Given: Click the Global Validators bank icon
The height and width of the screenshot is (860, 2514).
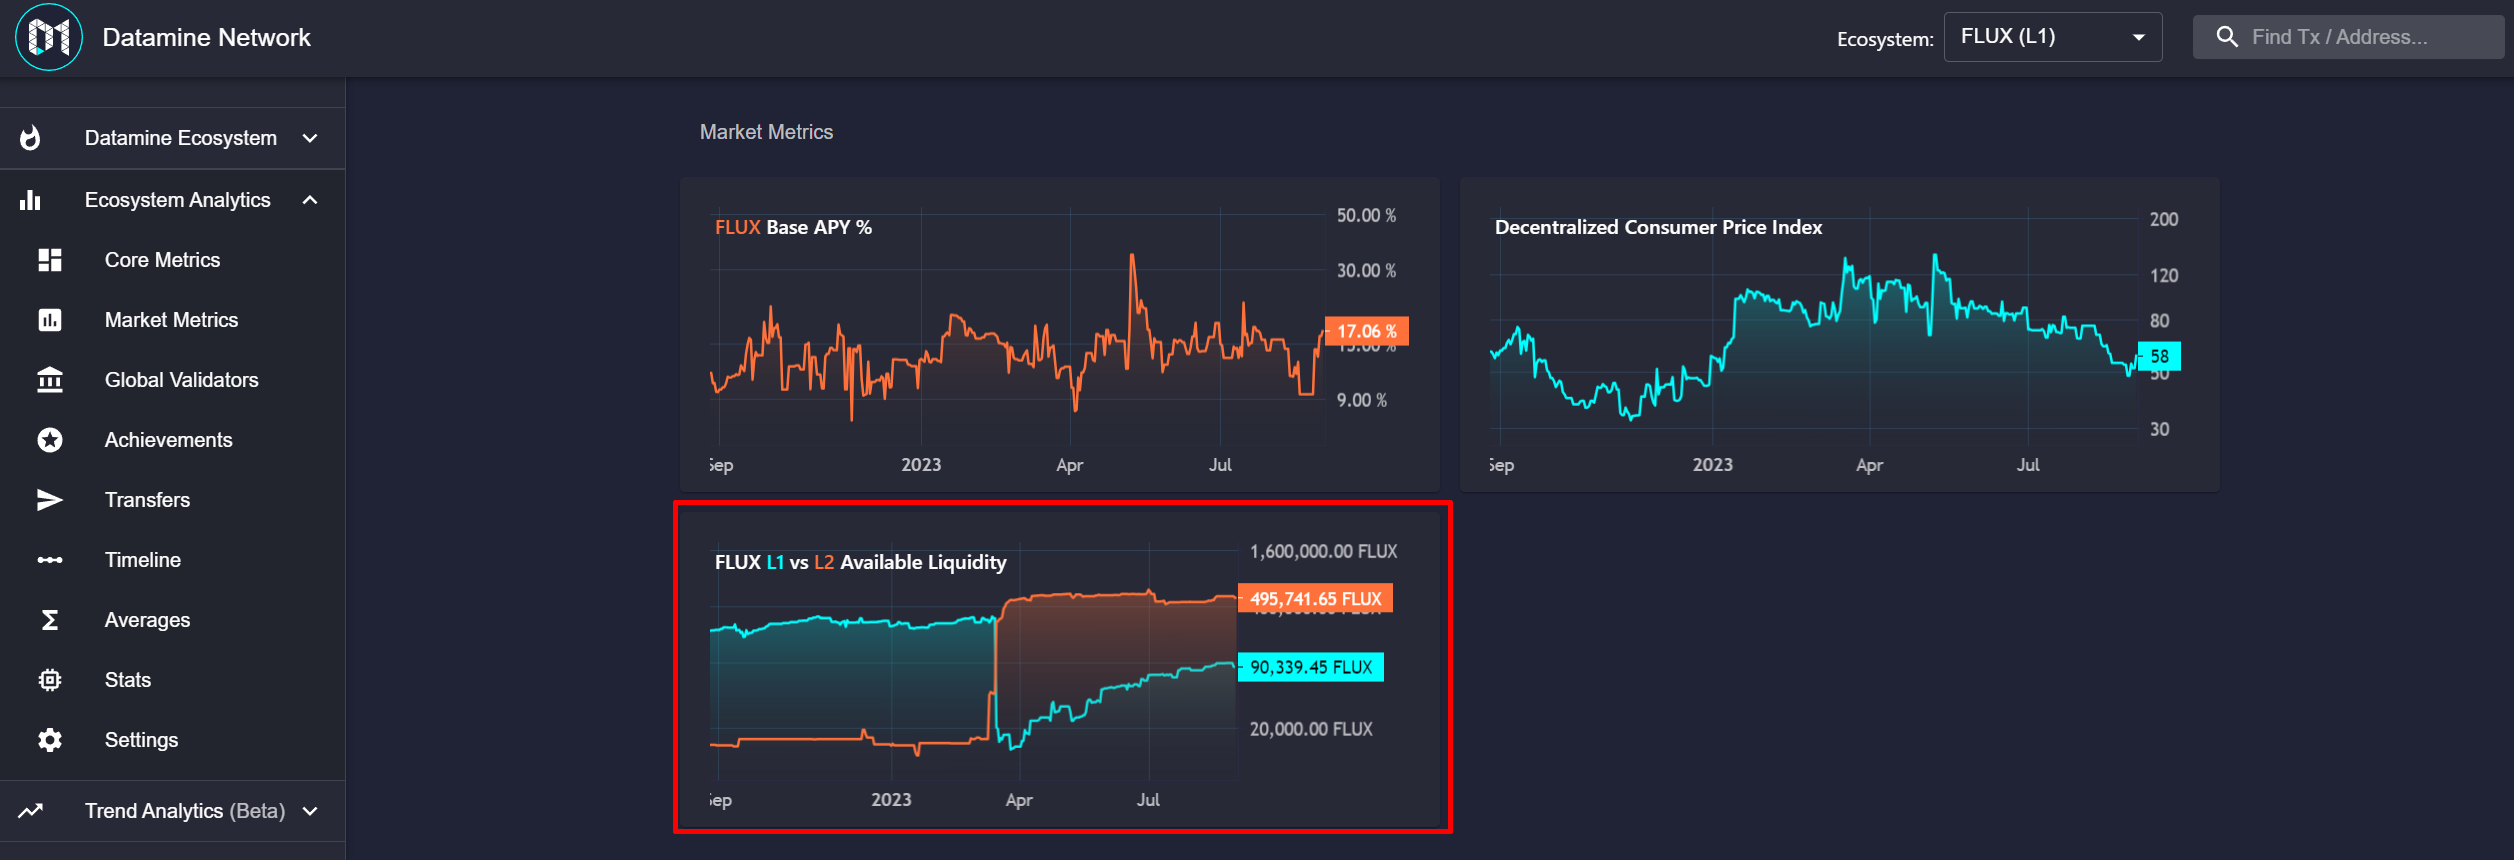Looking at the screenshot, I should [x=50, y=380].
